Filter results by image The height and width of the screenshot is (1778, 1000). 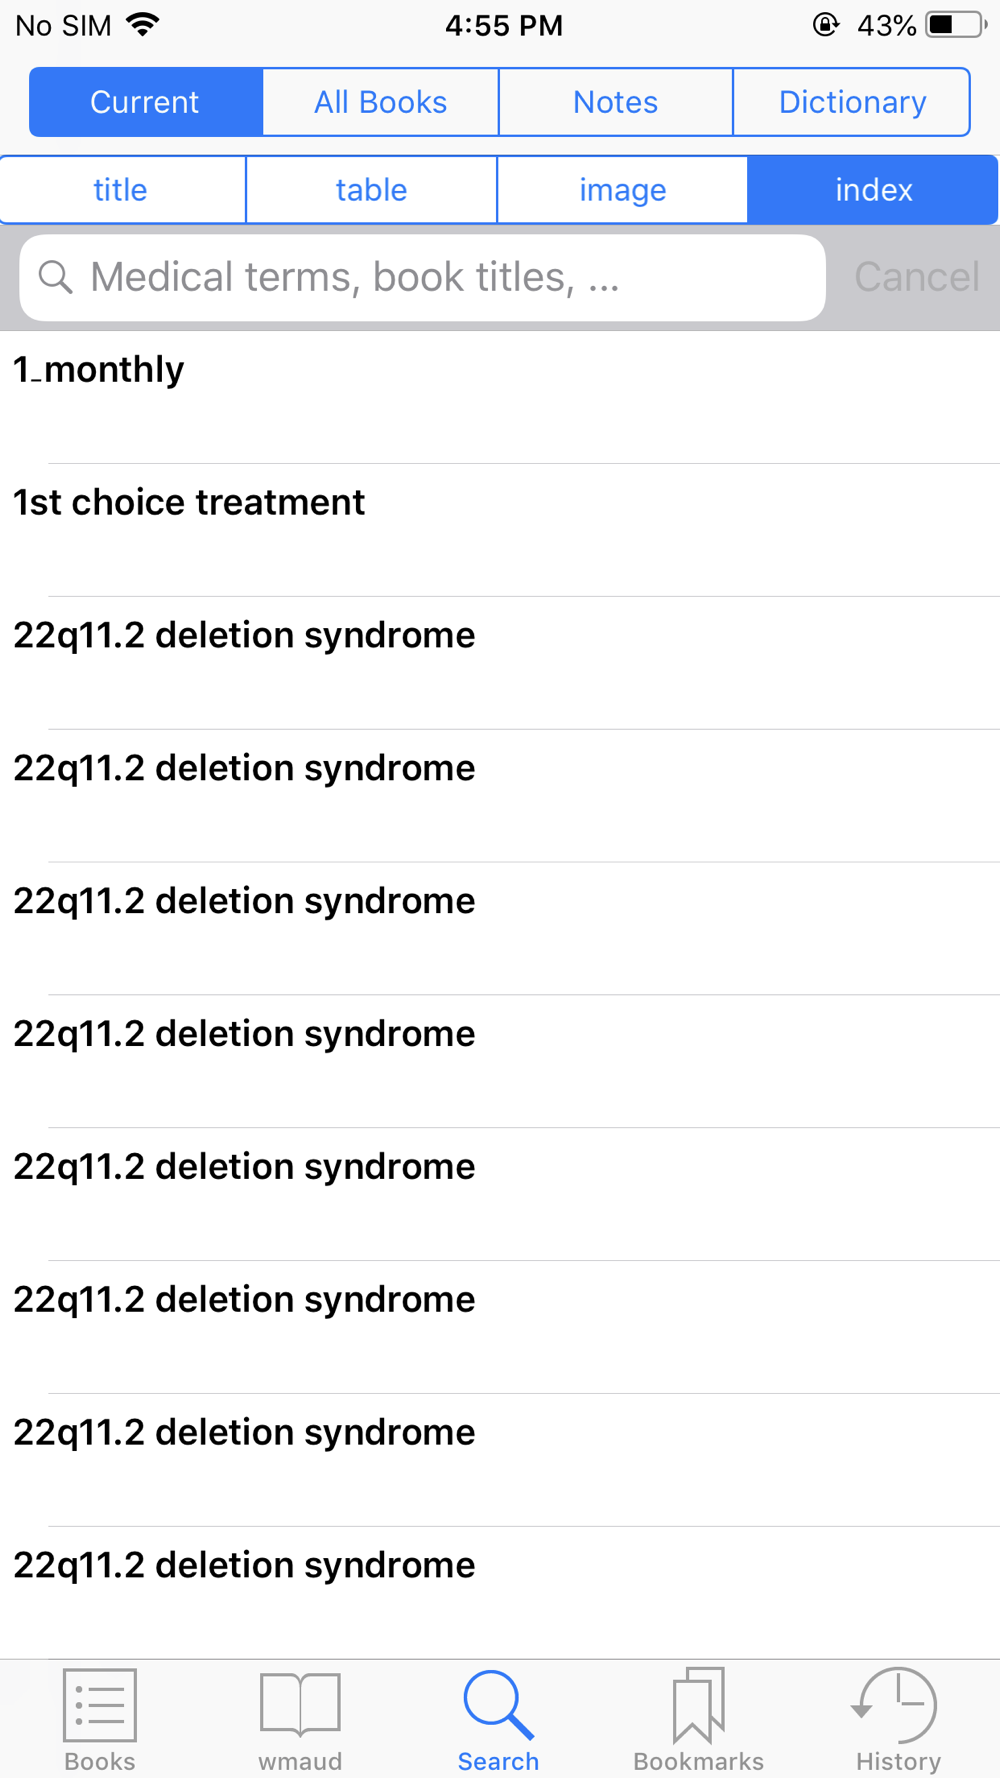pyautogui.click(x=622, y=190)
